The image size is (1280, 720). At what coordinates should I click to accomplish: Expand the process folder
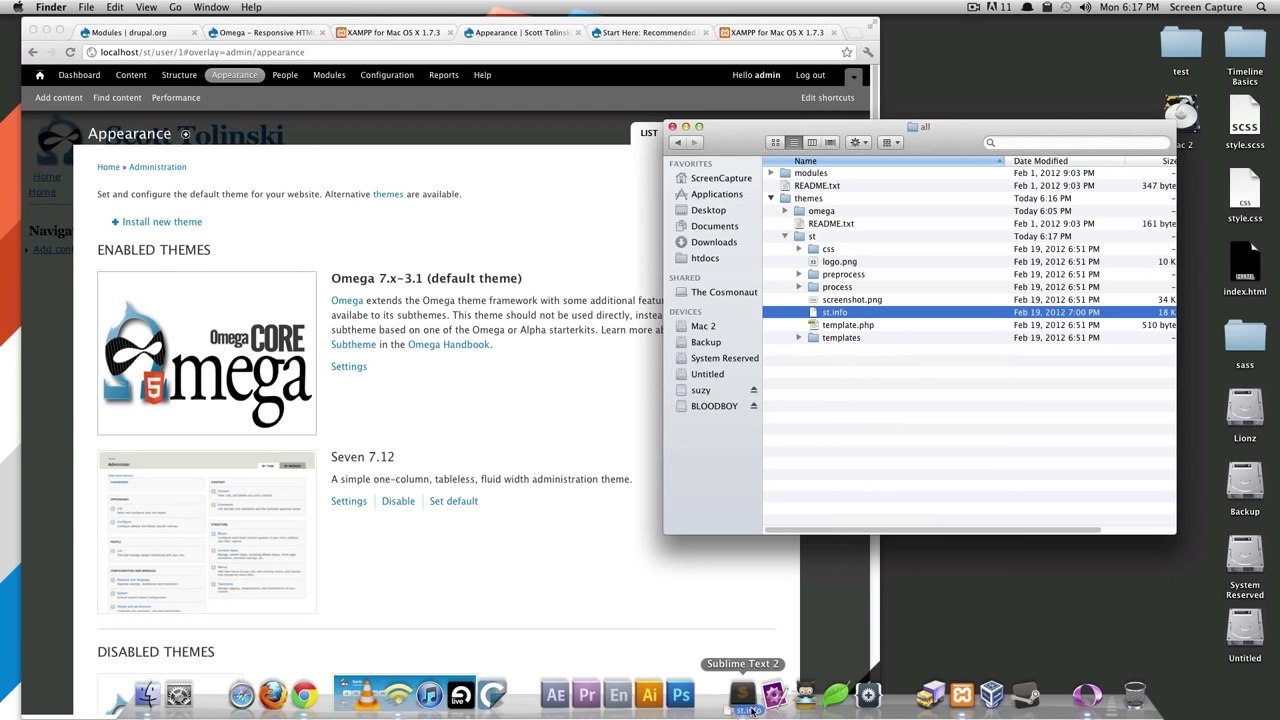click(x=799, y=287)
